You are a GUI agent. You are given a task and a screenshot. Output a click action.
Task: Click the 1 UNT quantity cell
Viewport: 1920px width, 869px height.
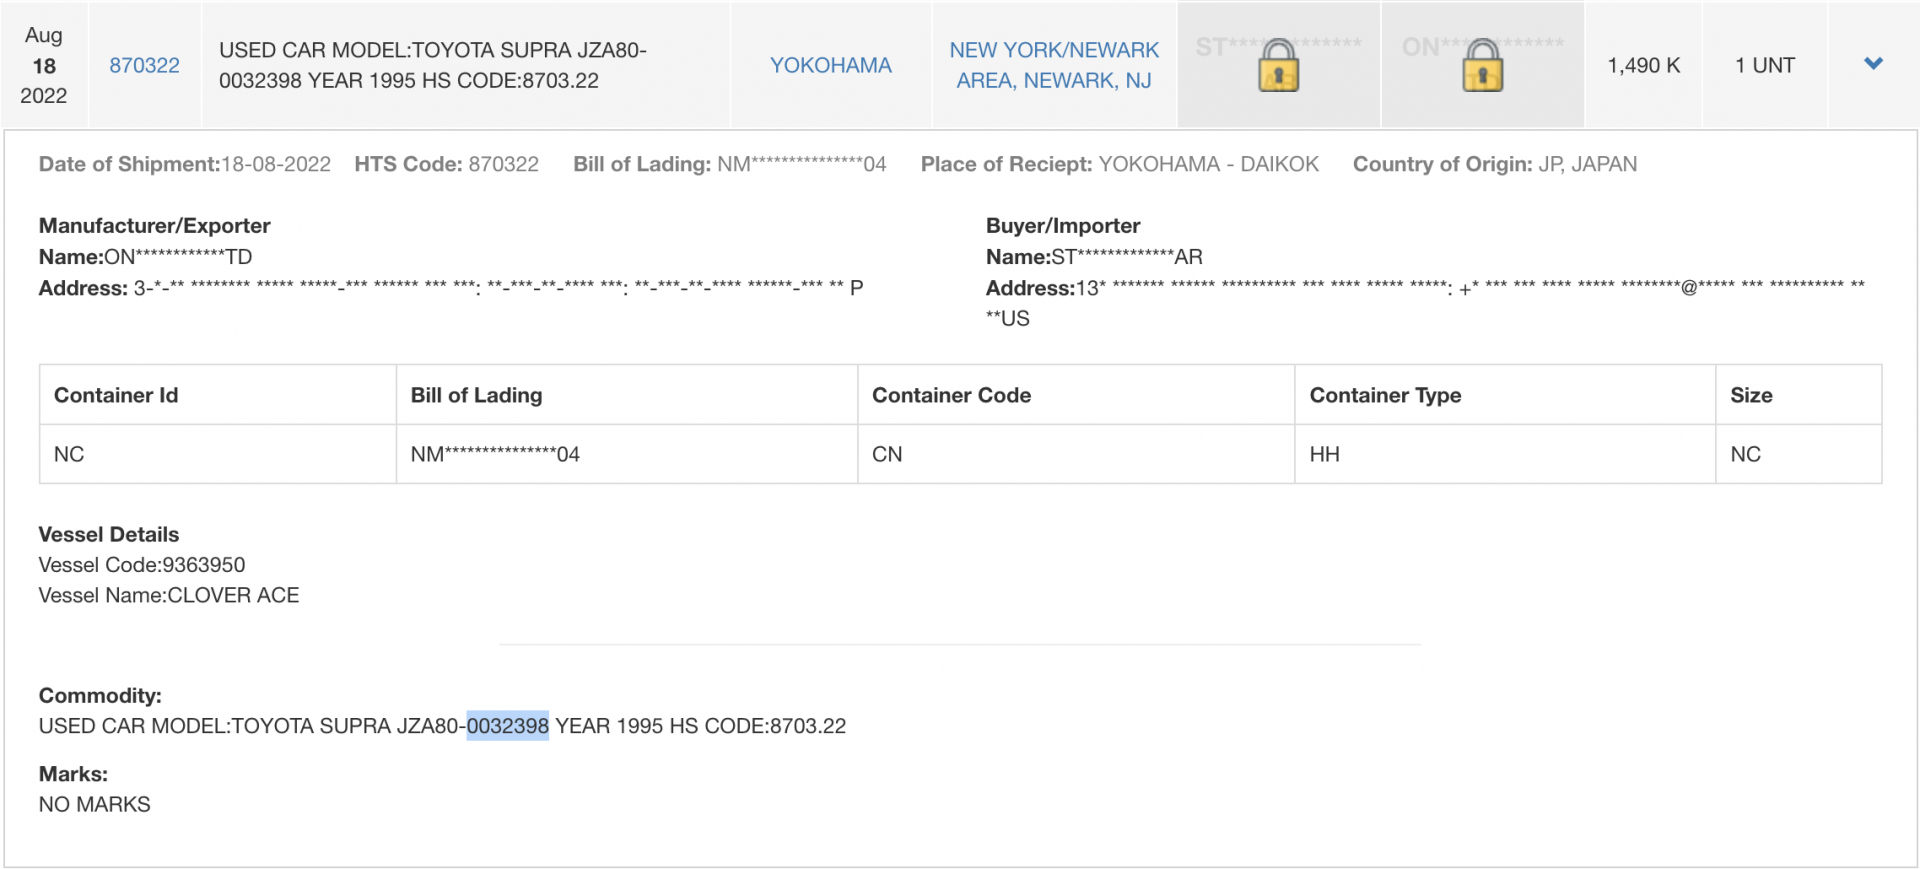coord(1765,65)
